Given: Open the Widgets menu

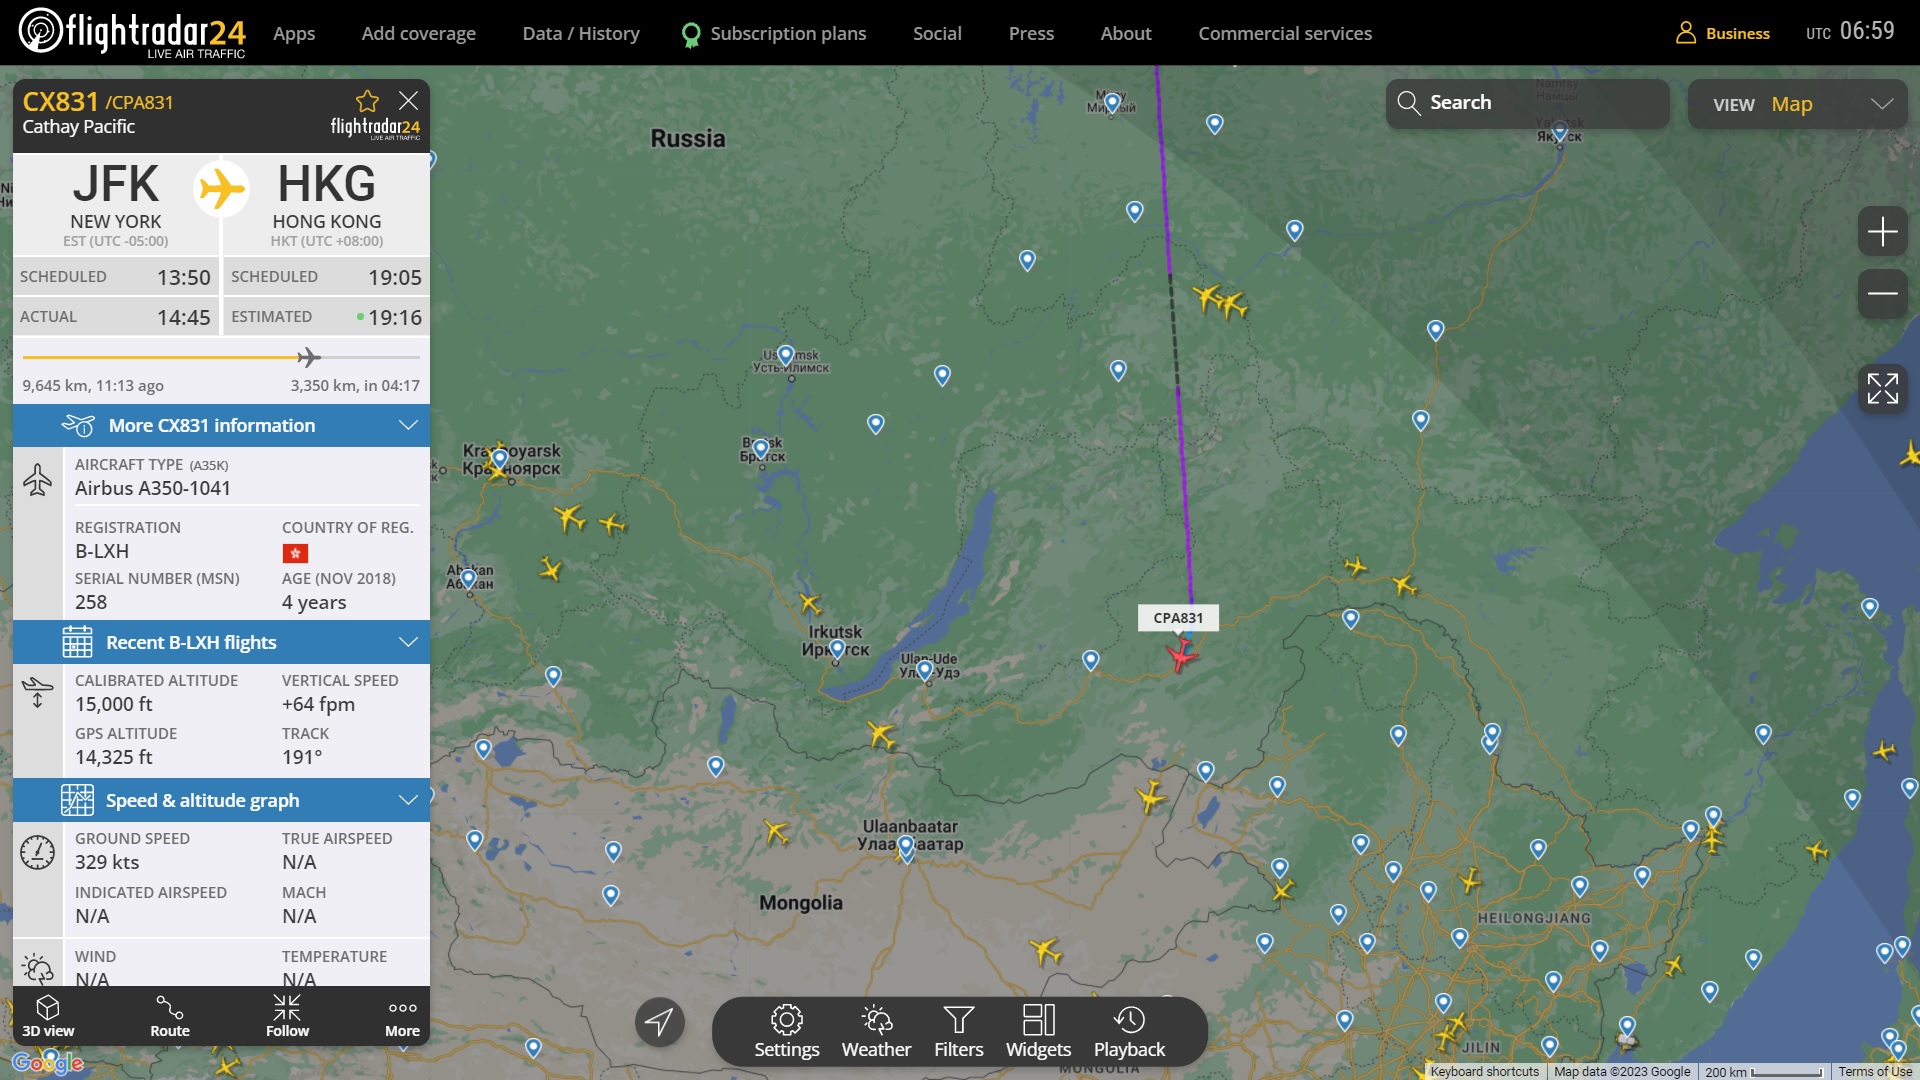Looking at the screenshot, I should pyautogui.click(x=1038, y=1032).
